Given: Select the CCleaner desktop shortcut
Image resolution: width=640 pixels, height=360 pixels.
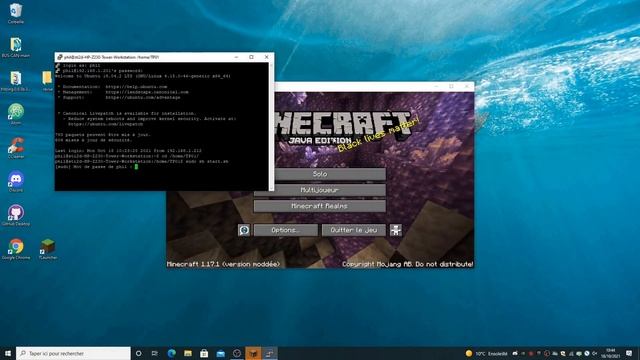Looking at the screenshot, I should tap(16, 147).
